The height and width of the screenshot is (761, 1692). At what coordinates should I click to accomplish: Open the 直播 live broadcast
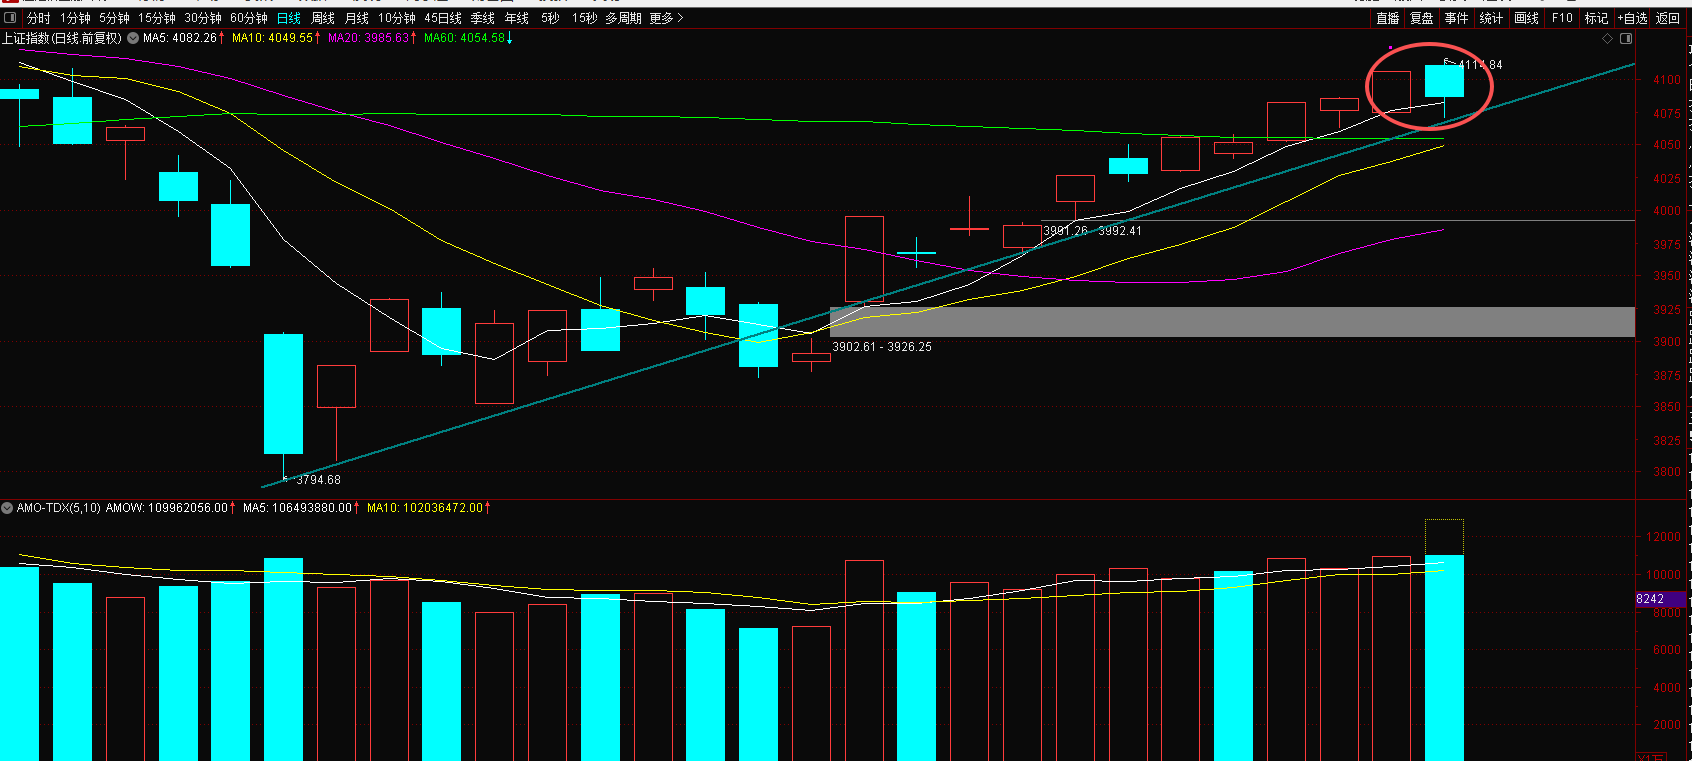[x=1388, y=18]
